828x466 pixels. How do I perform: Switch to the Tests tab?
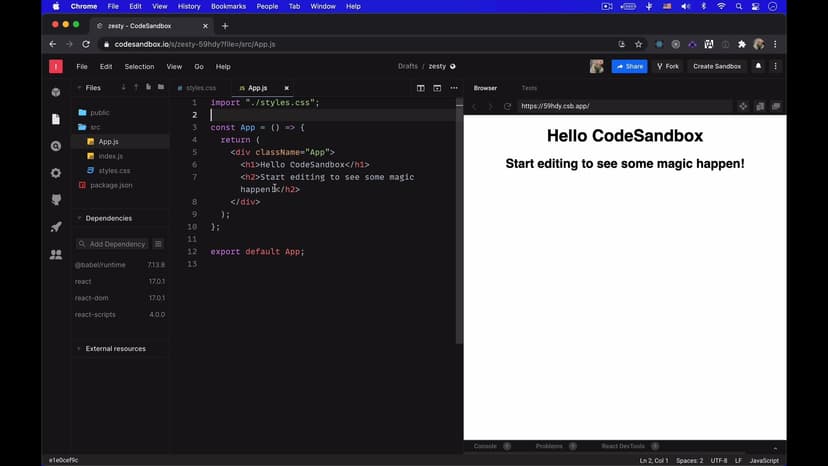click(529, 88)
